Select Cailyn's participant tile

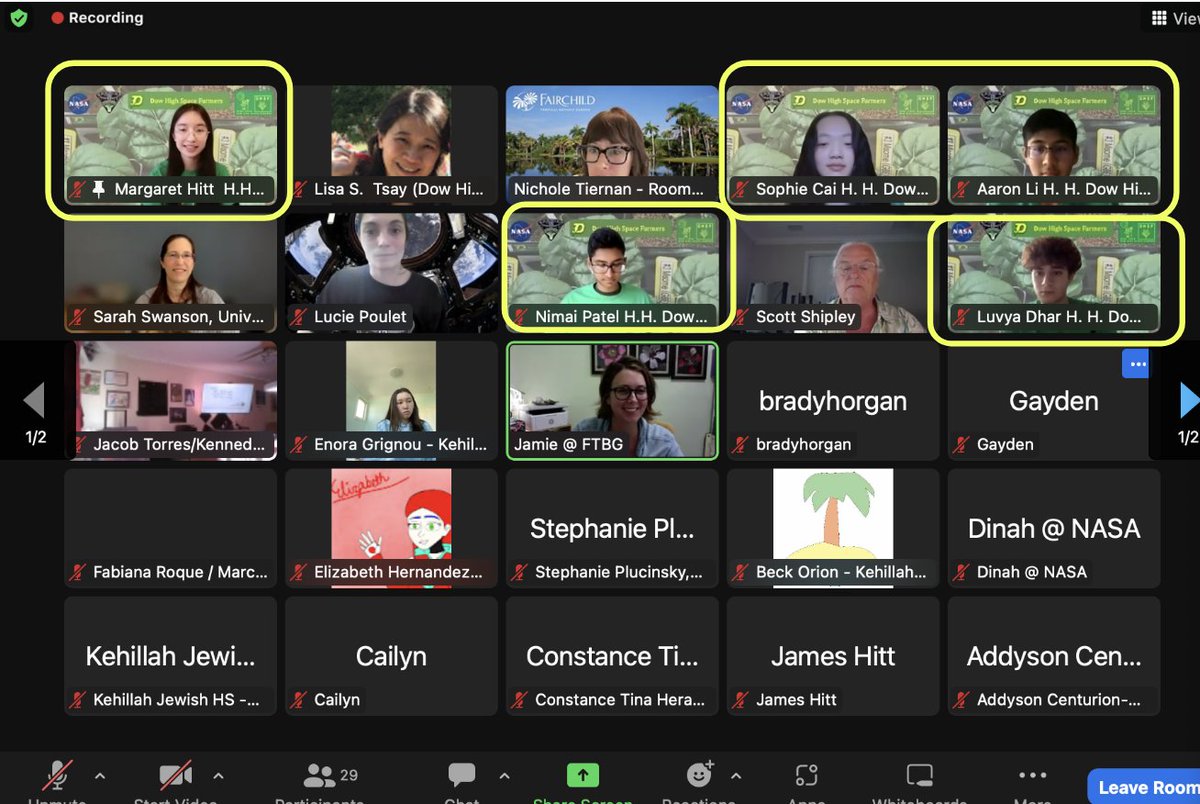391,656
